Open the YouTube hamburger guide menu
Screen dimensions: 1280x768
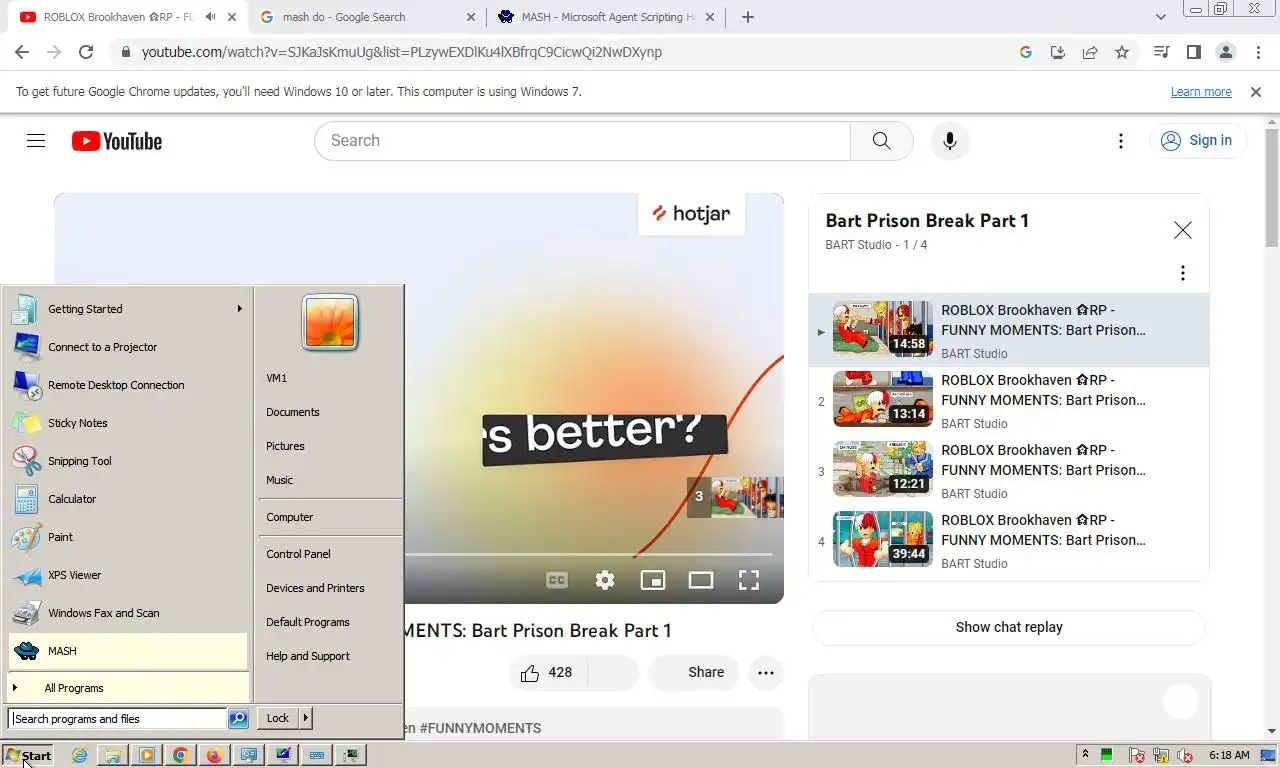36,141
